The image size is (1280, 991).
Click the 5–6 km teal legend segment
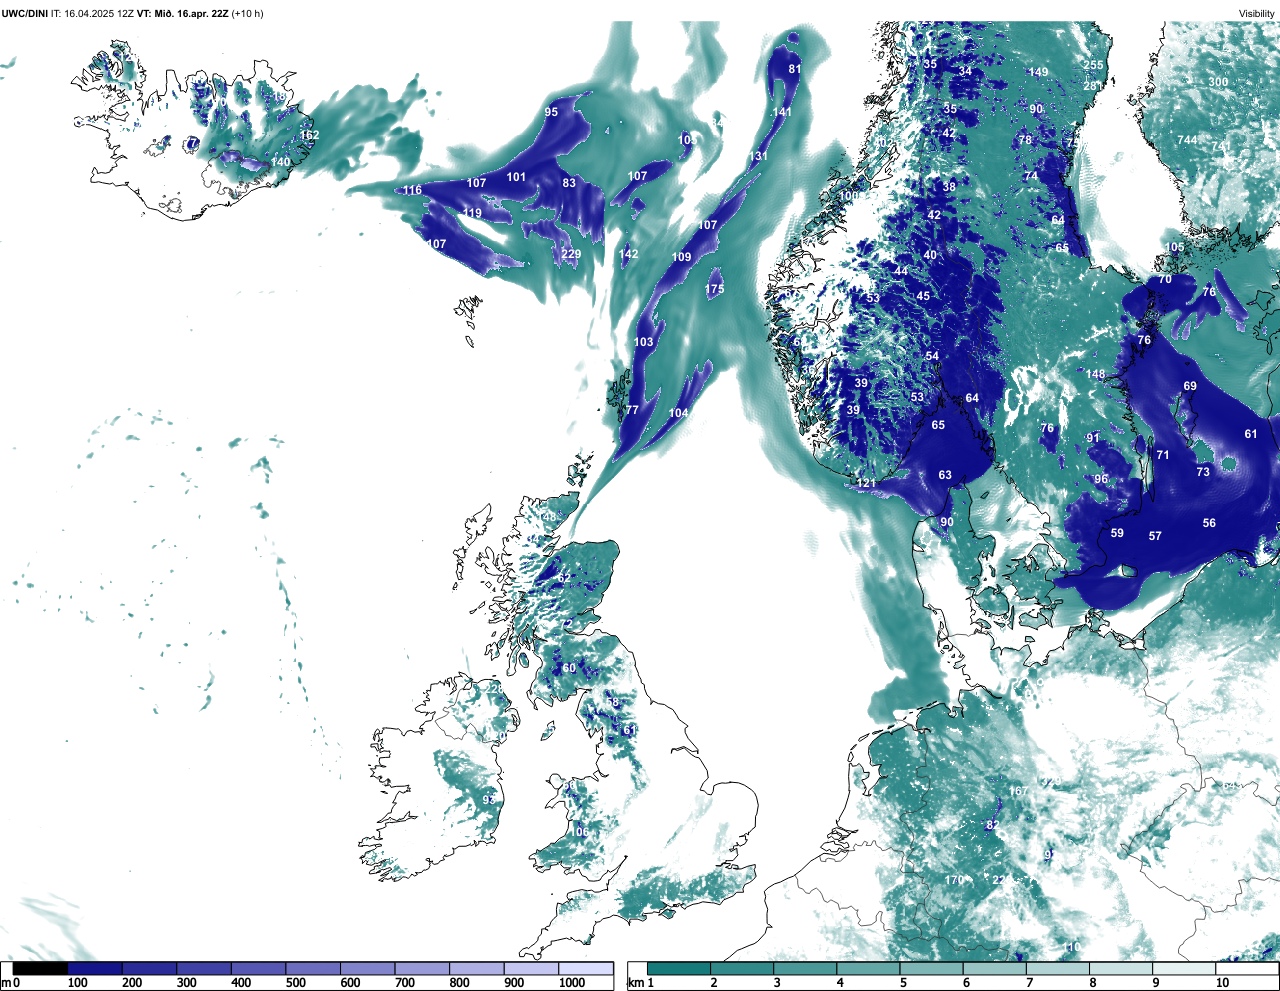coord(931,968)
